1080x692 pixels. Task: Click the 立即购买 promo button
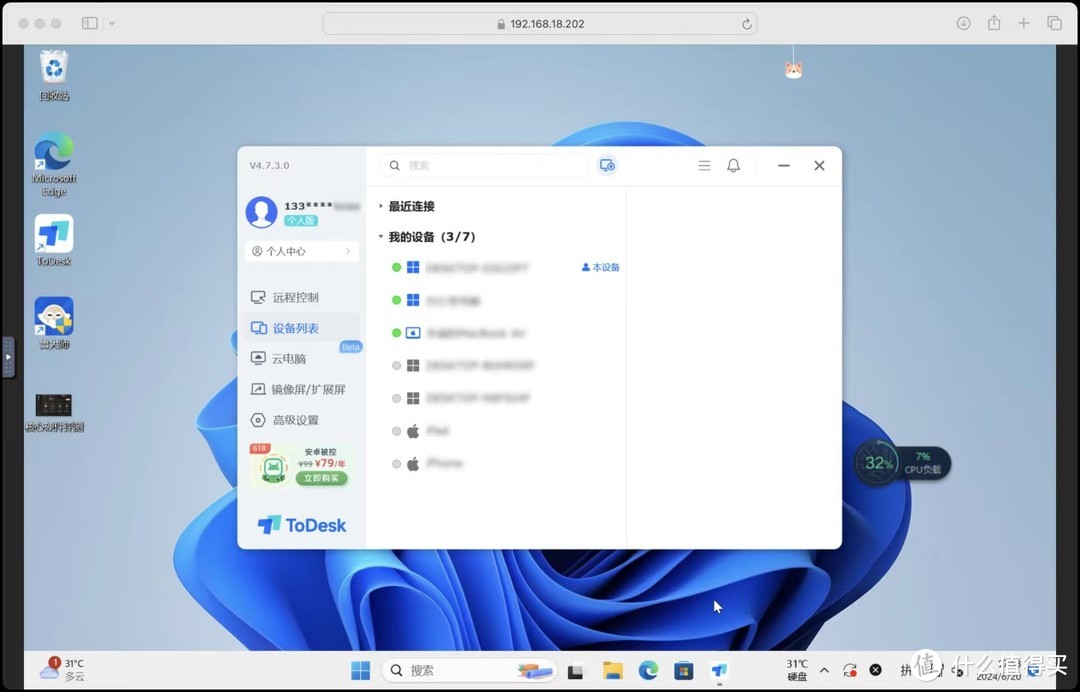pyautogui.click(x=321, y=479)
